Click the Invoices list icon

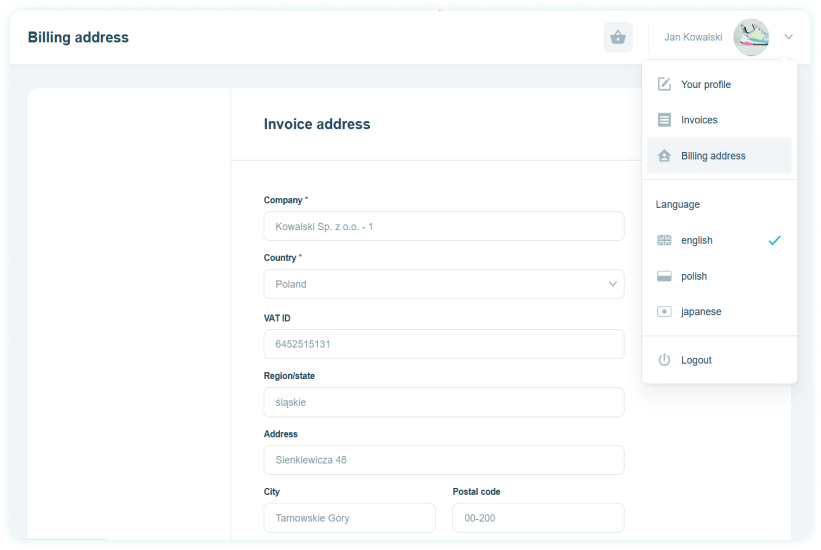tap(664, 120)
